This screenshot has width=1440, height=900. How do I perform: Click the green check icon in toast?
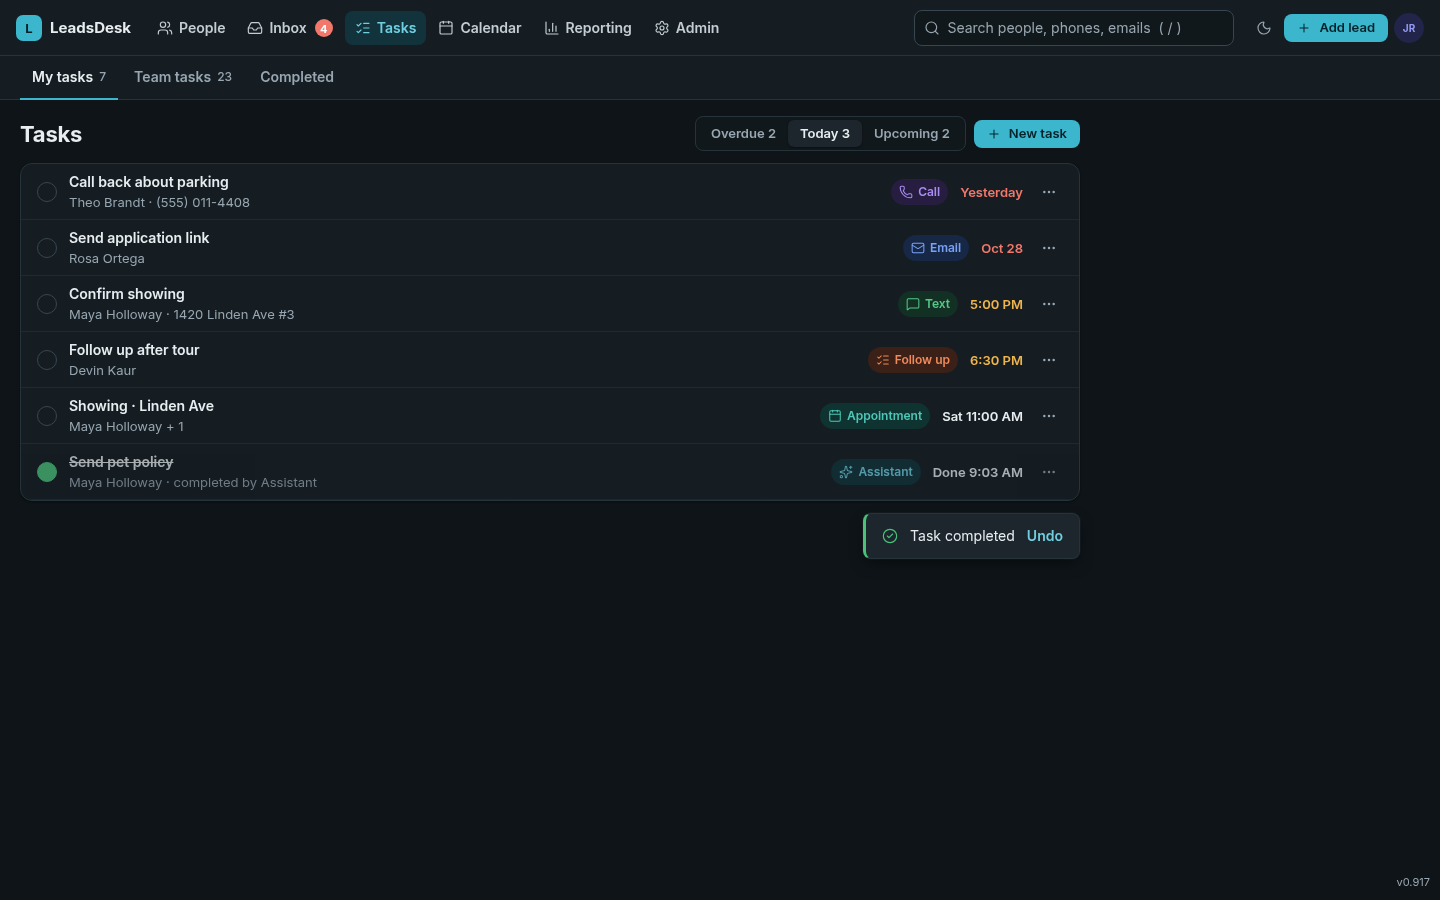(890, 536)
